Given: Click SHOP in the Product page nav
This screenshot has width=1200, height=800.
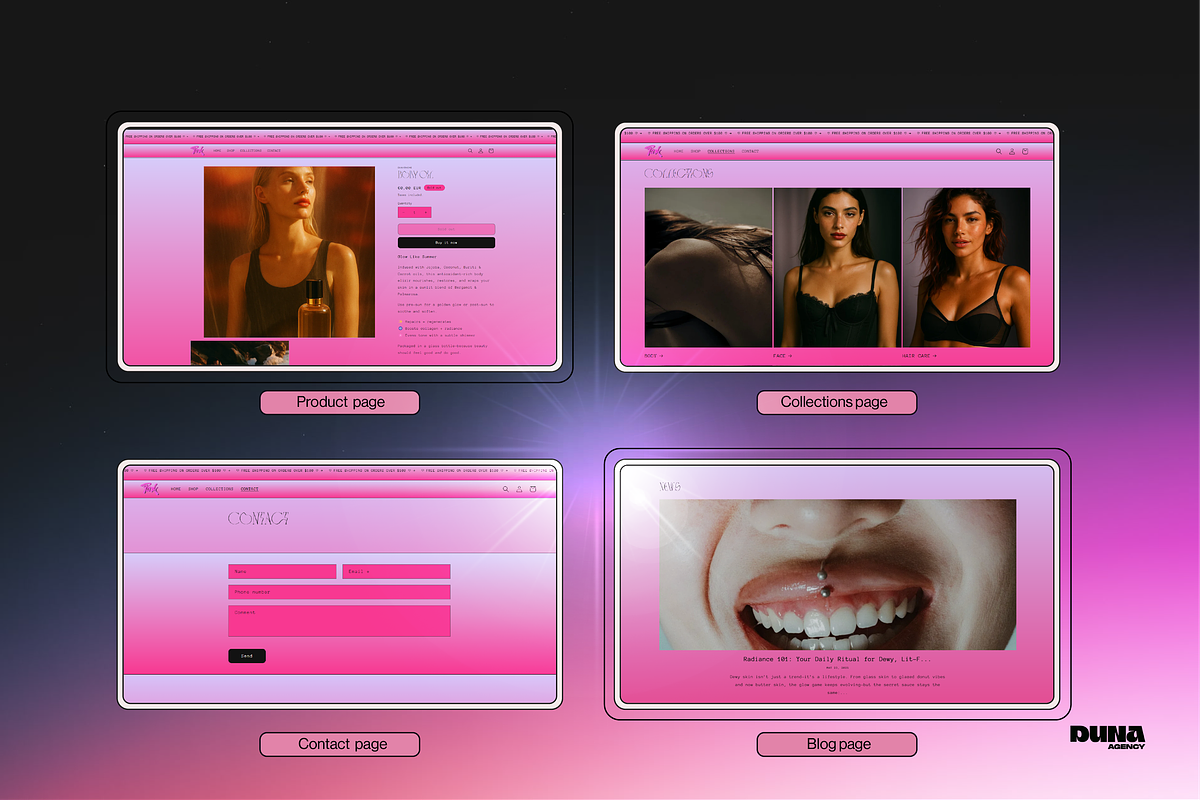Looking at the screenshot, I should tap(230, 151).
